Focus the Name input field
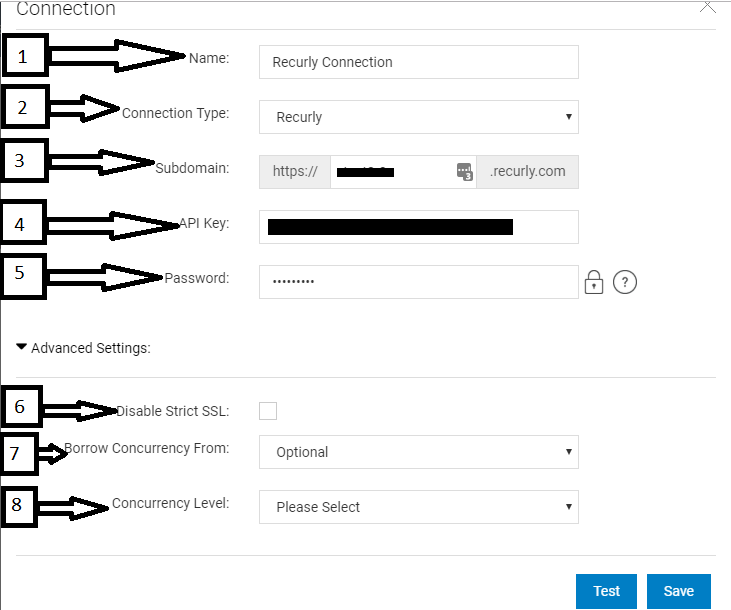This screenshot has width=731, height=610. click(x=419, y=62)
